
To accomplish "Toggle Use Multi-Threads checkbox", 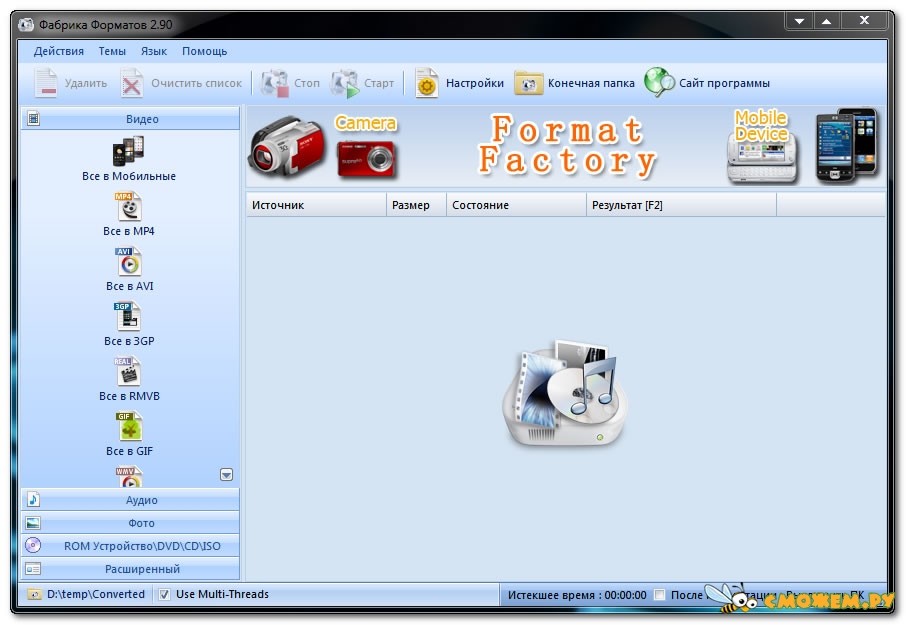I will 164,594.
